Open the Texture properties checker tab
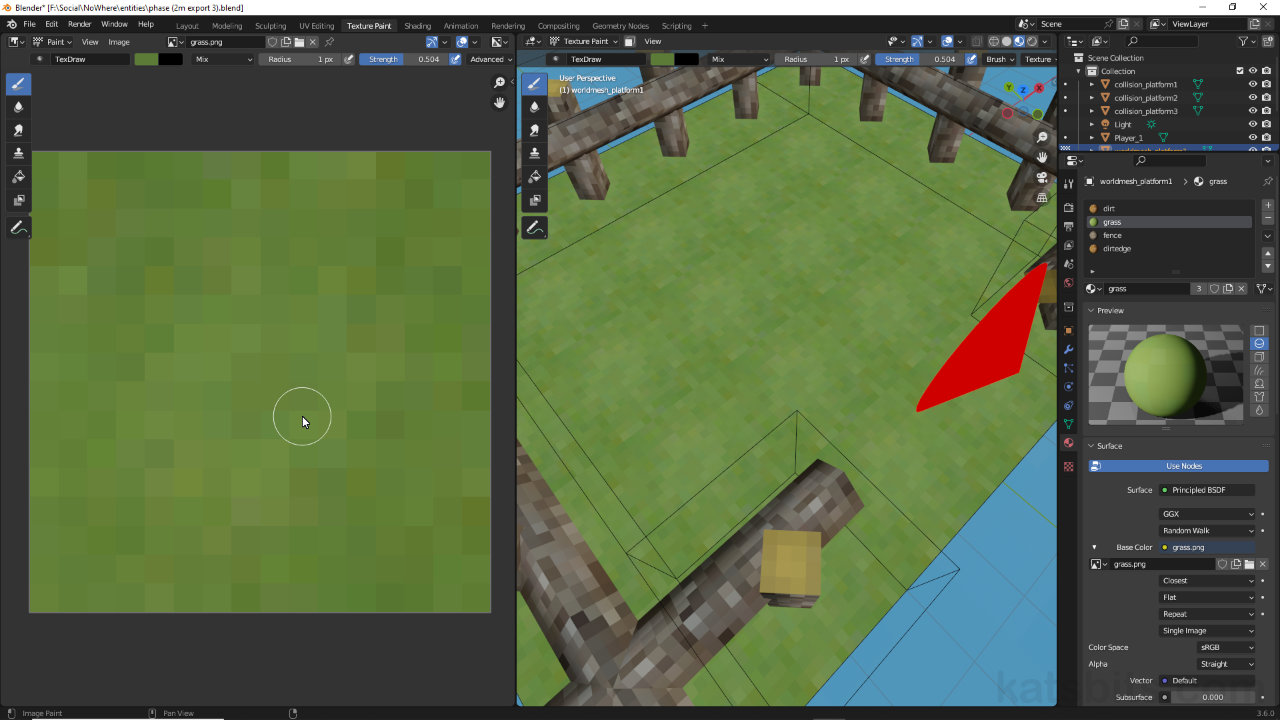The image size is (1280, 720). point(1068,467)
